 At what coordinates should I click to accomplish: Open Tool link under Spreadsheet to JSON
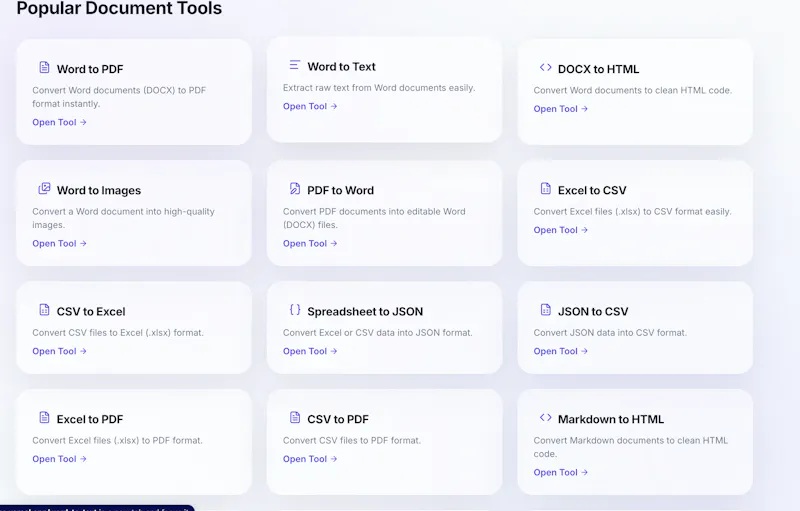[310, 351]
